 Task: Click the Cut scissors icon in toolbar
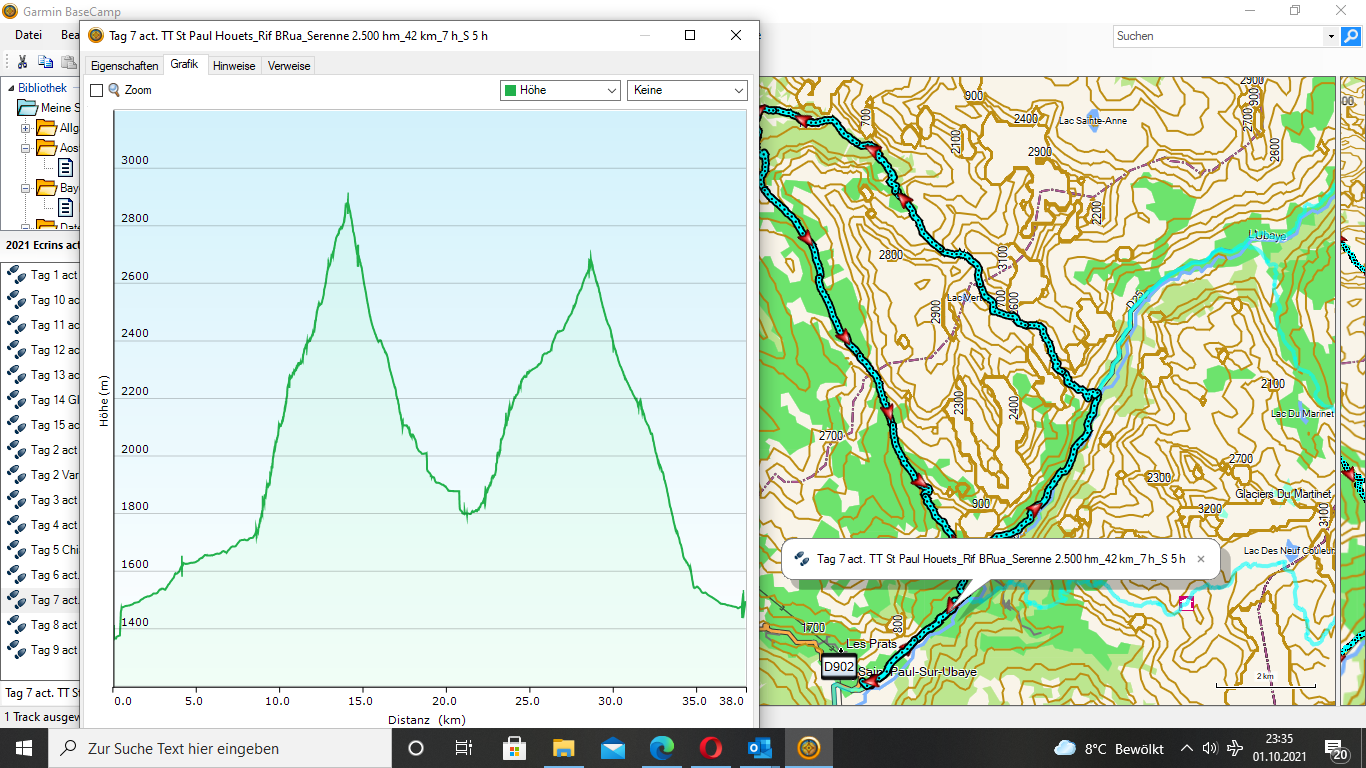tap(23, 62)
